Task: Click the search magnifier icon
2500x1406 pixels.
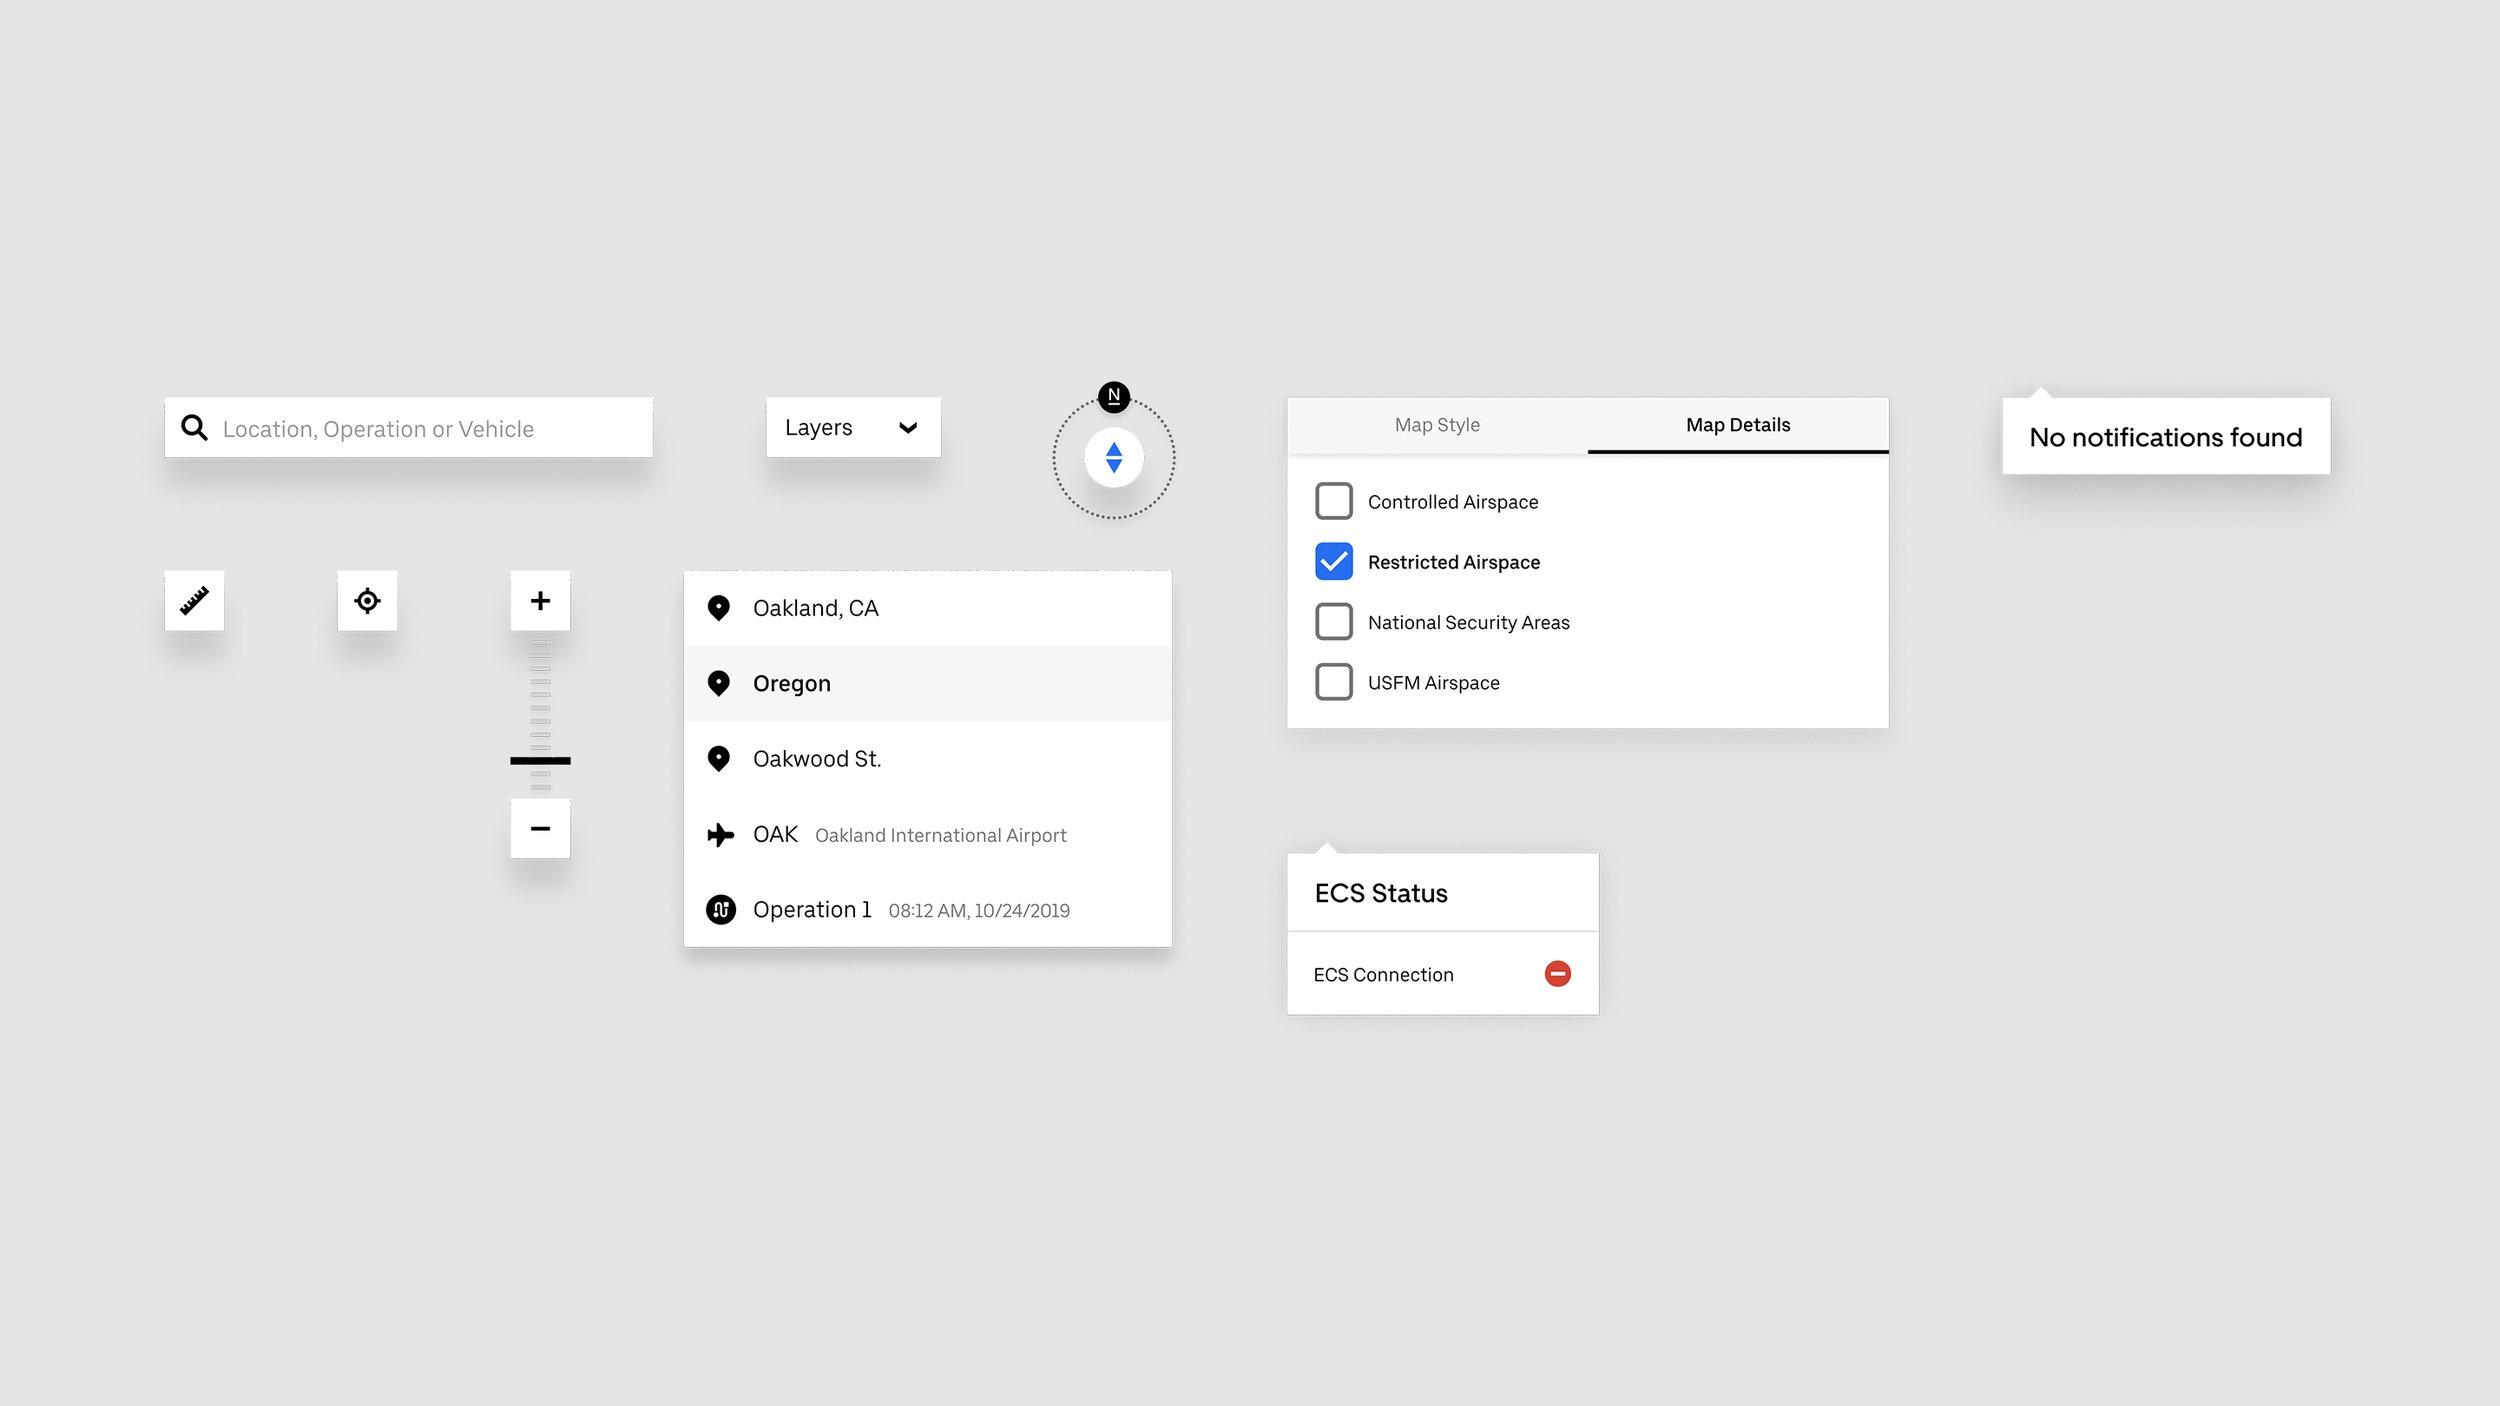Action: (194, 428)
